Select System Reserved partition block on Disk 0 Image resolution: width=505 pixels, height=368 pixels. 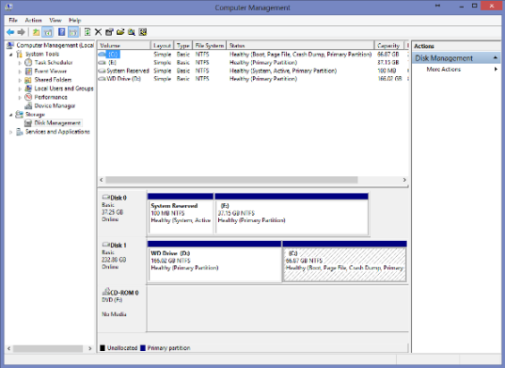click(x=180, y=214)
